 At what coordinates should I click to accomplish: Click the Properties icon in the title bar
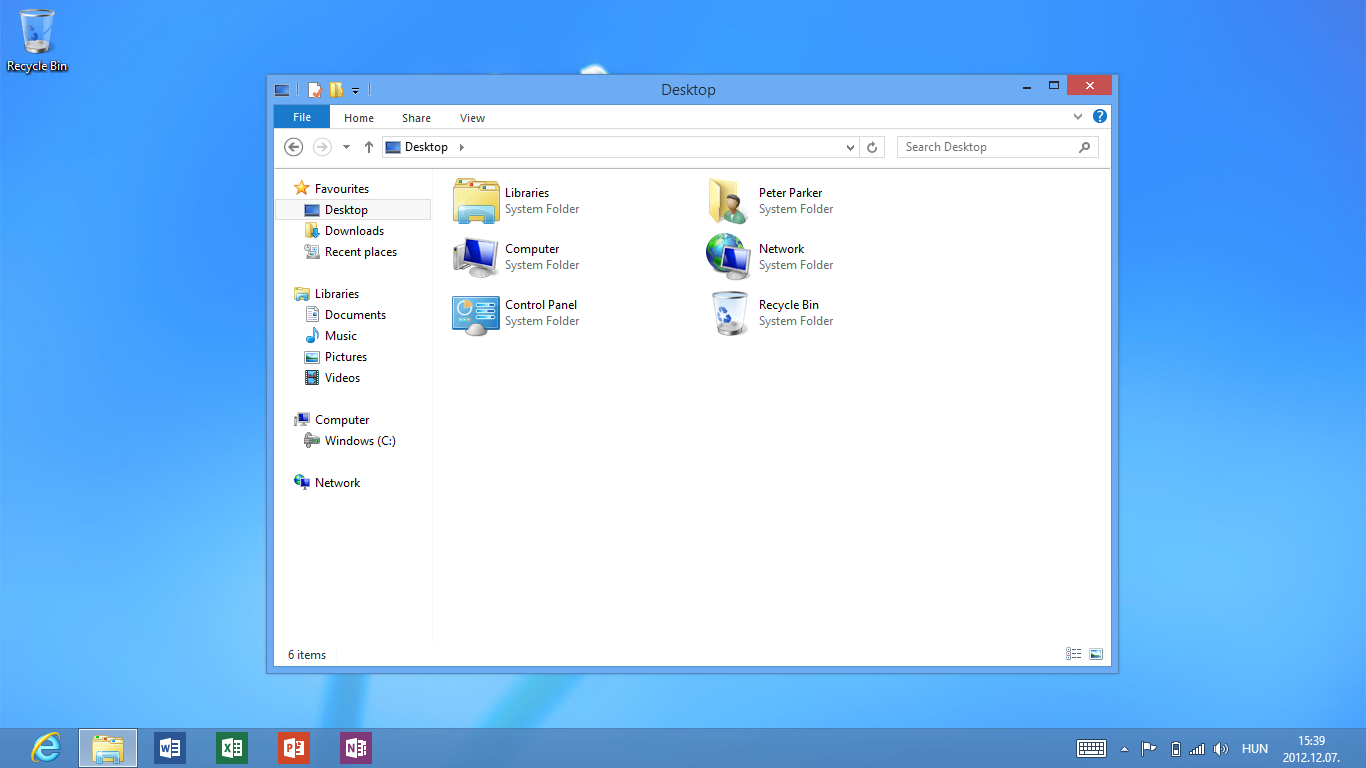pyautogui.click(x=315, y=90)
